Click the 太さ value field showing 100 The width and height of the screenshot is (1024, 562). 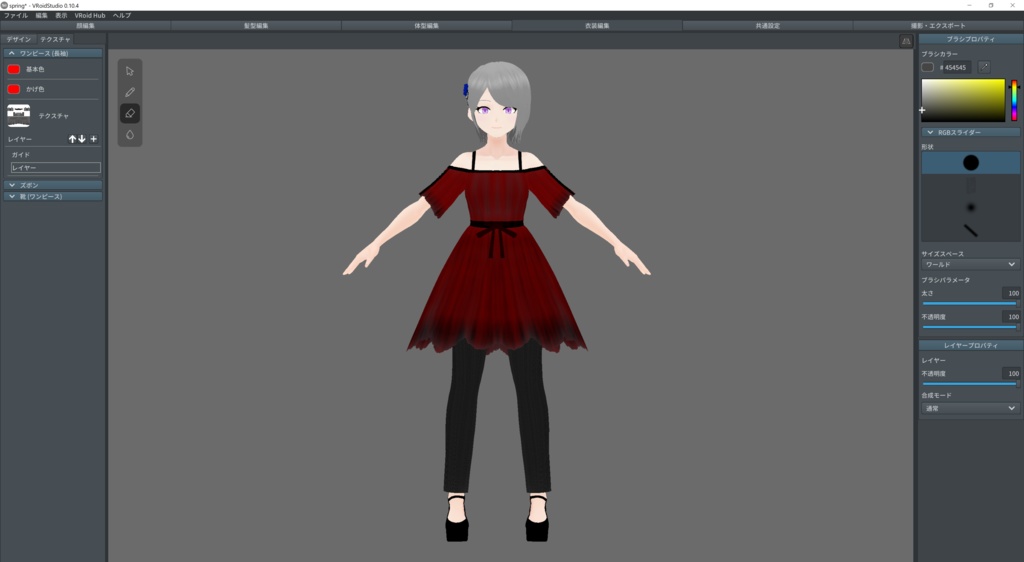(x=1010, y=293)
